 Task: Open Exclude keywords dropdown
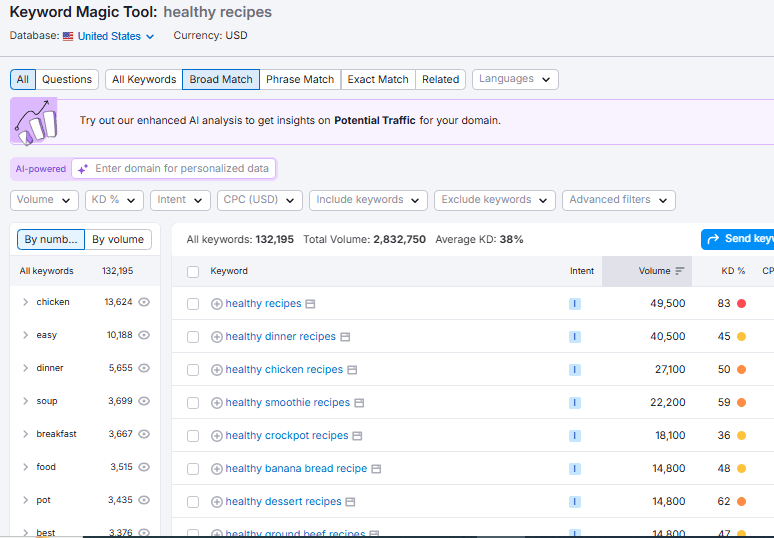[x=495, y=200]
